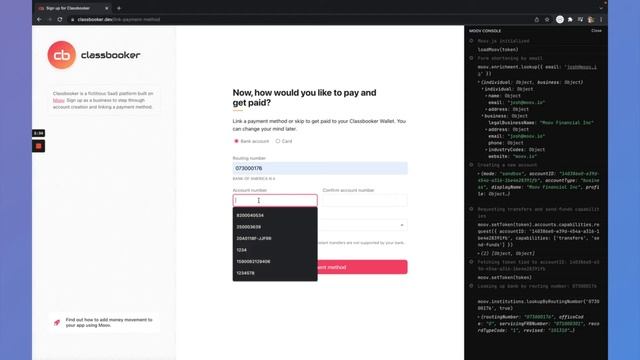Screen dimensions: 640x360
Task: Click status icon beside 'Fetching token' log entry
Action: click(471, 262)
